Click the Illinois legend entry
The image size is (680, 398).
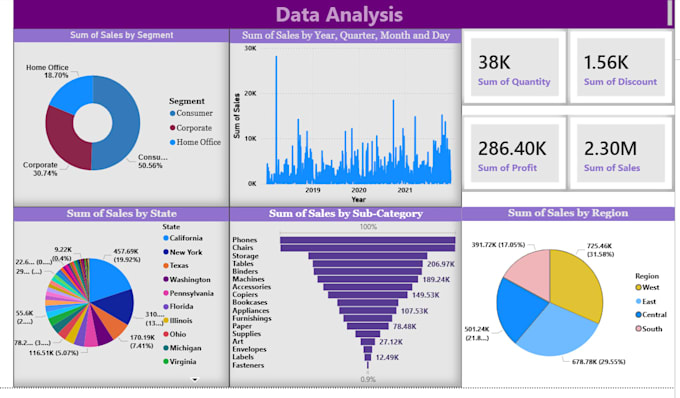(177, 321)
